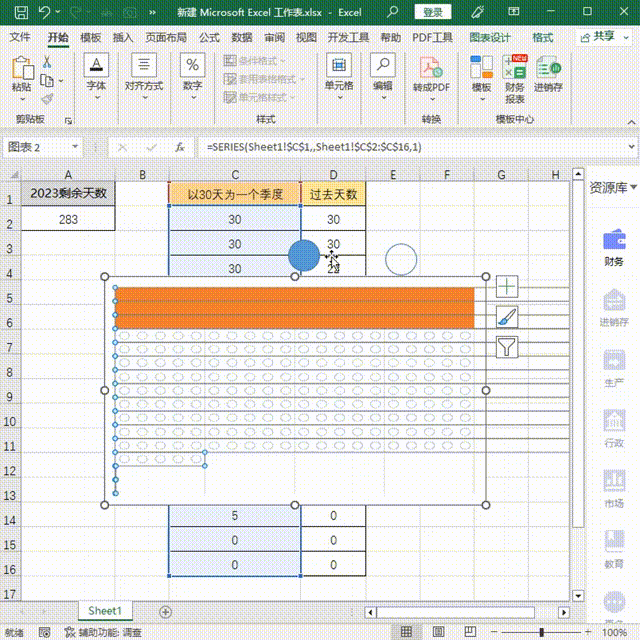Open the 剪贴板 dialog launcher
Viewport: 640px width, 640px height.
point(68,120)
